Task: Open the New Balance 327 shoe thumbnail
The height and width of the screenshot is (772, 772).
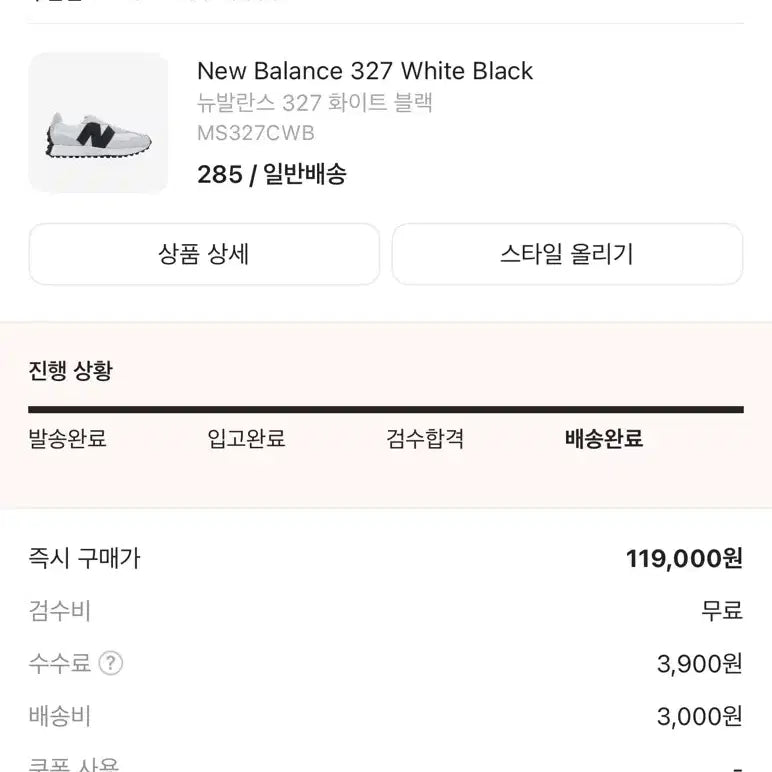Action: pos(98,123)
